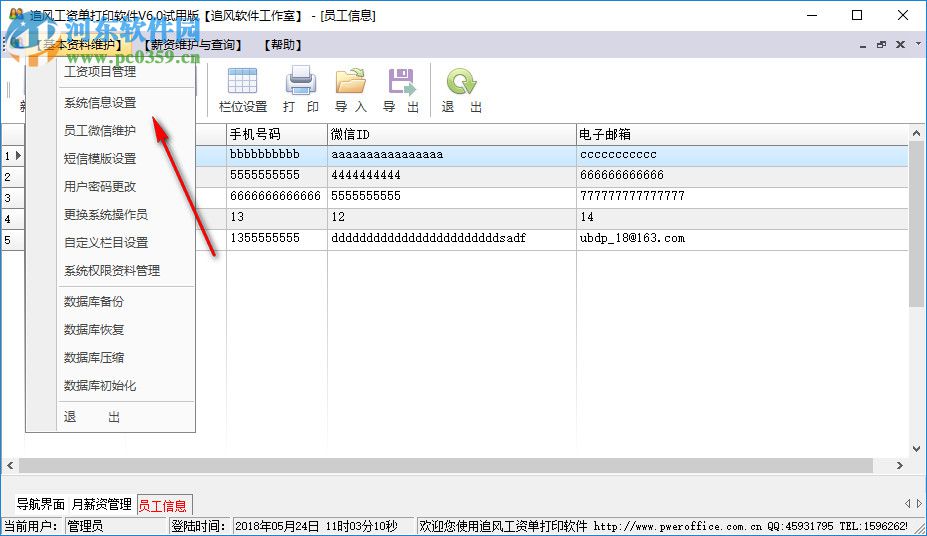Click the horizontal scrollbar left arrow
The width and height of the screenshot is (927, 536).
coord(10,466)
